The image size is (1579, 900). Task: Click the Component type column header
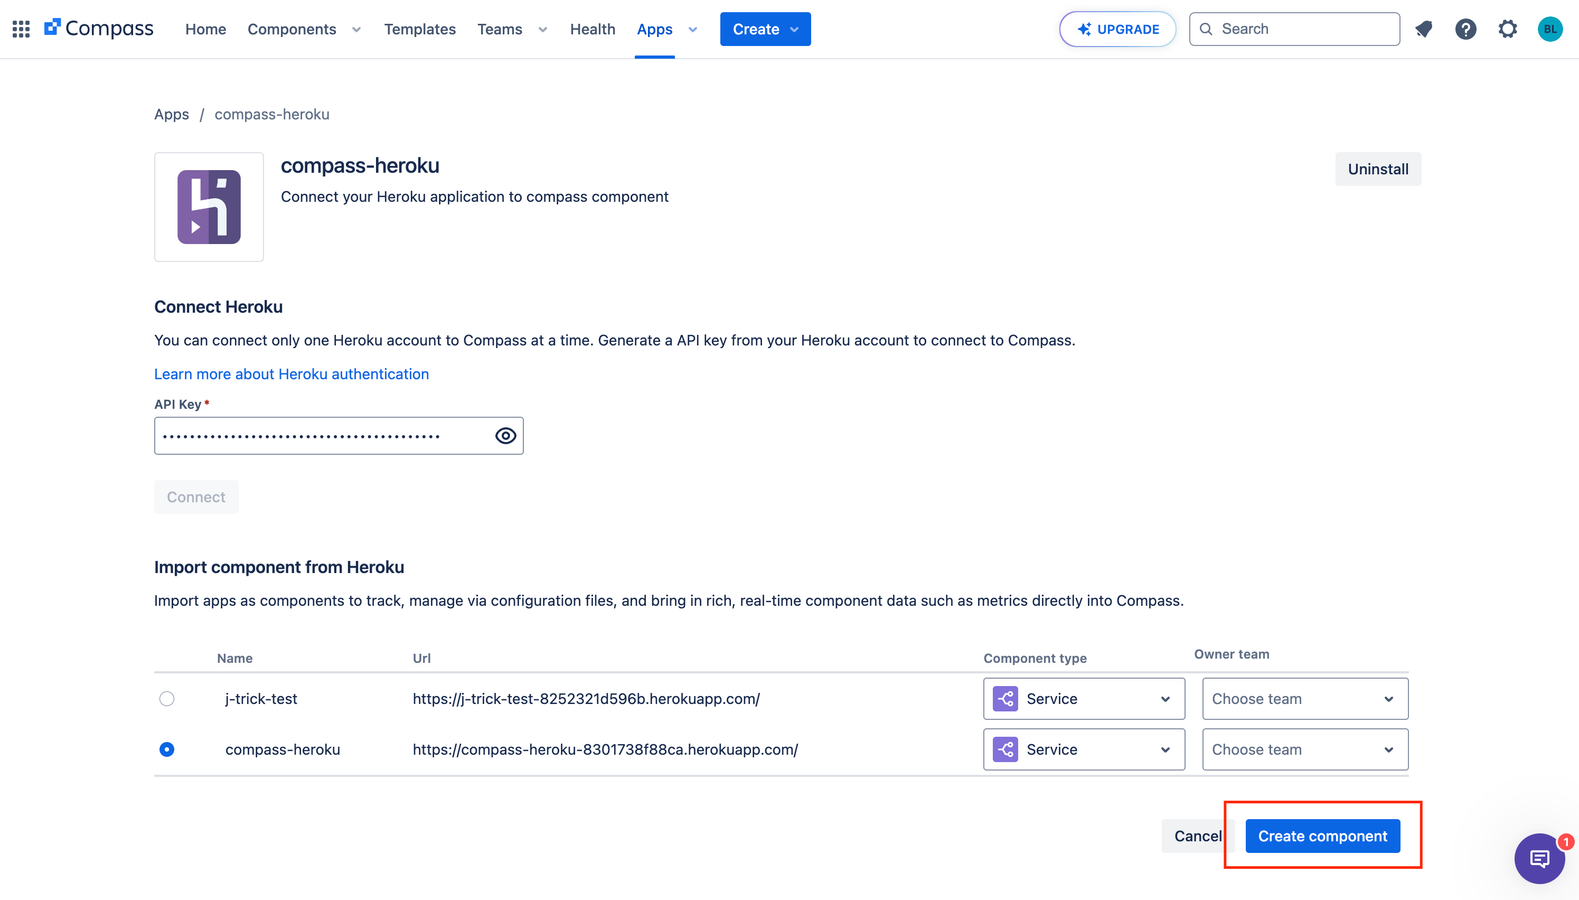point(1035,658)
